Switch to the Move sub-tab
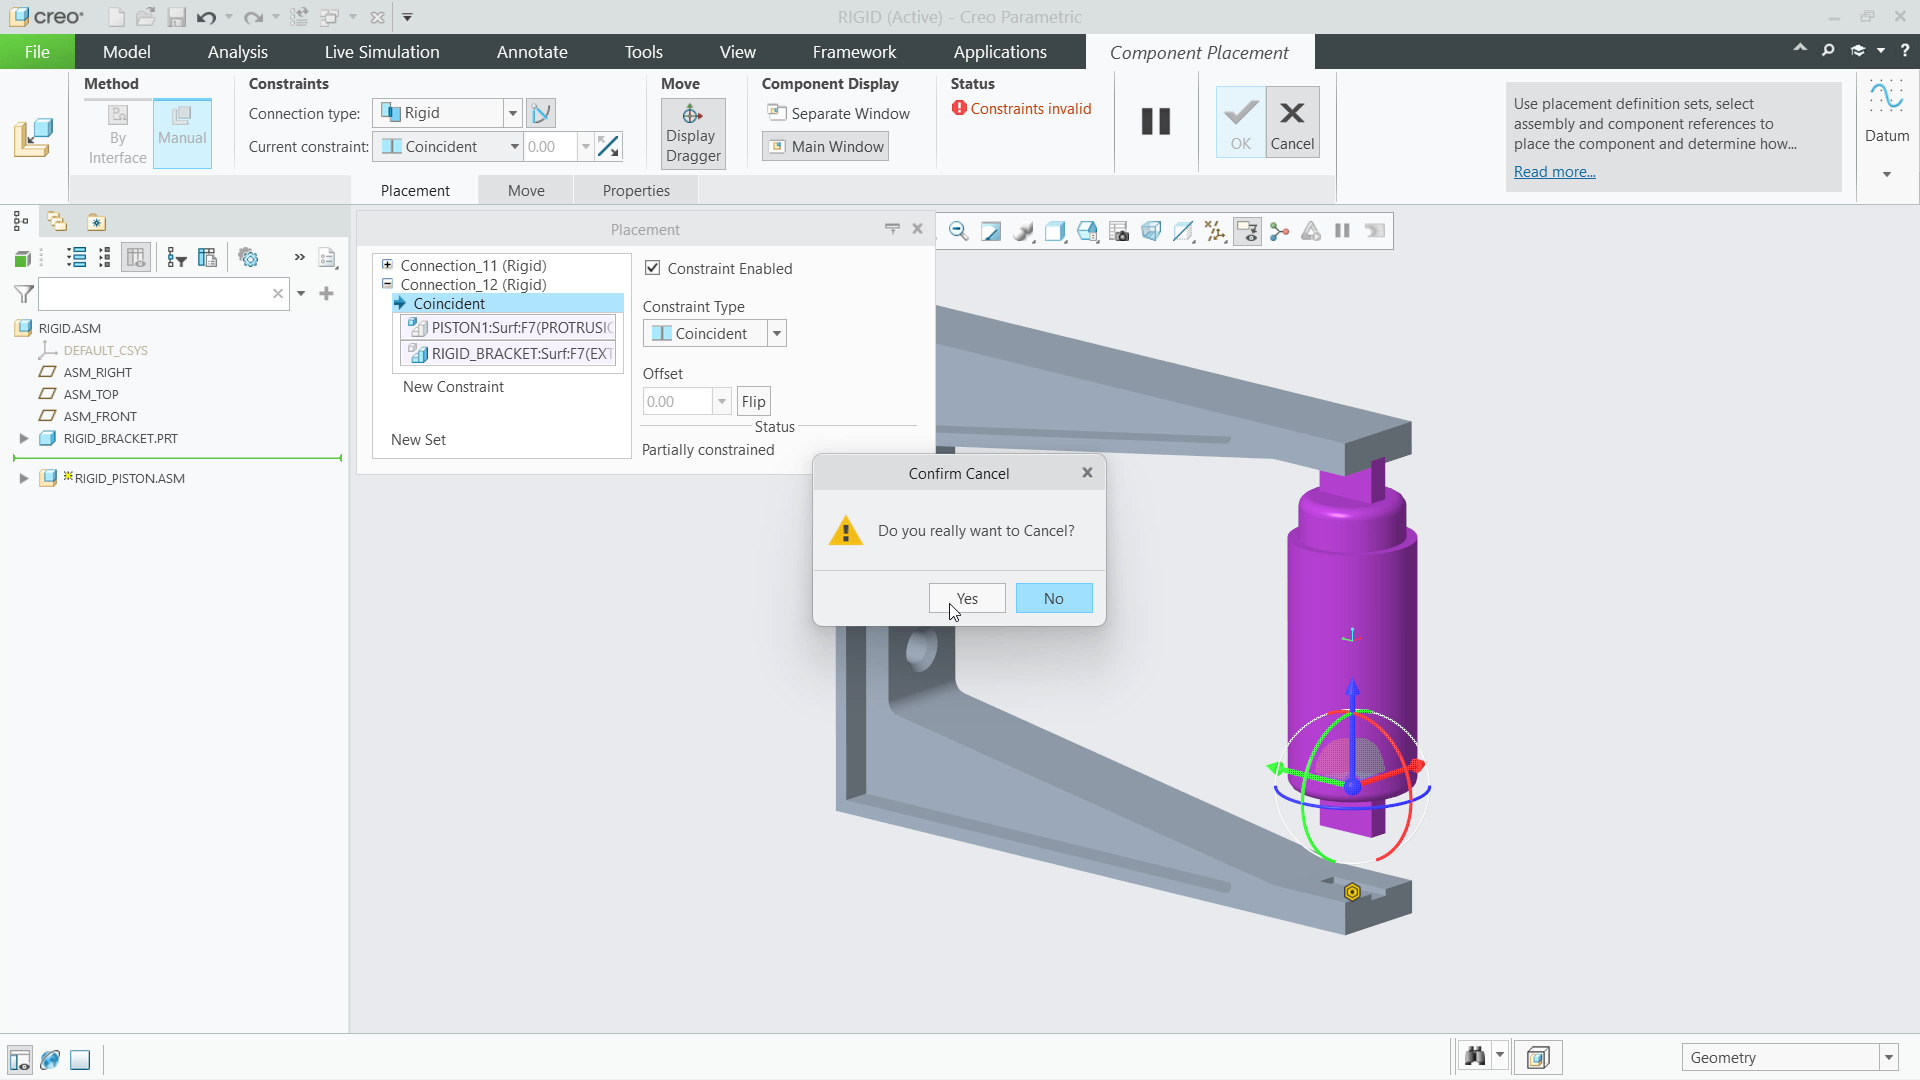Viewport: 1920px width, 1080px height. 526,190
